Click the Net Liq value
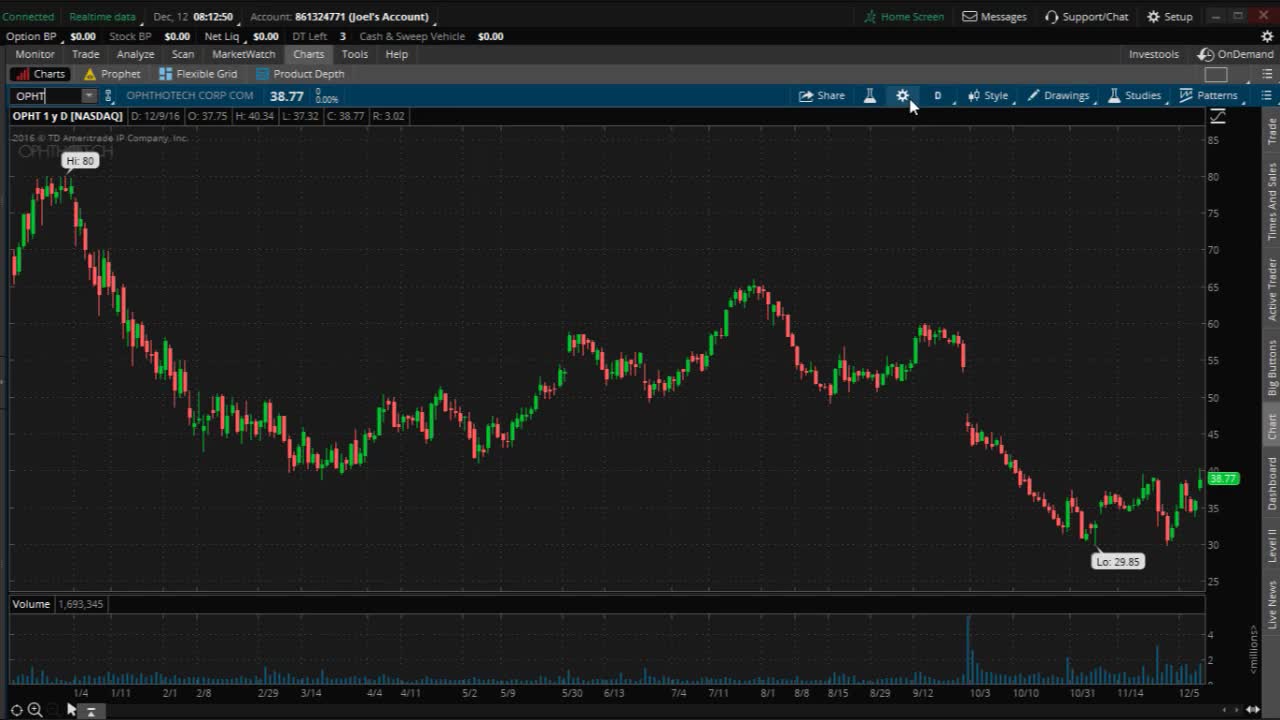Screen dimensions: 1280x720 (x=265, y=36)
